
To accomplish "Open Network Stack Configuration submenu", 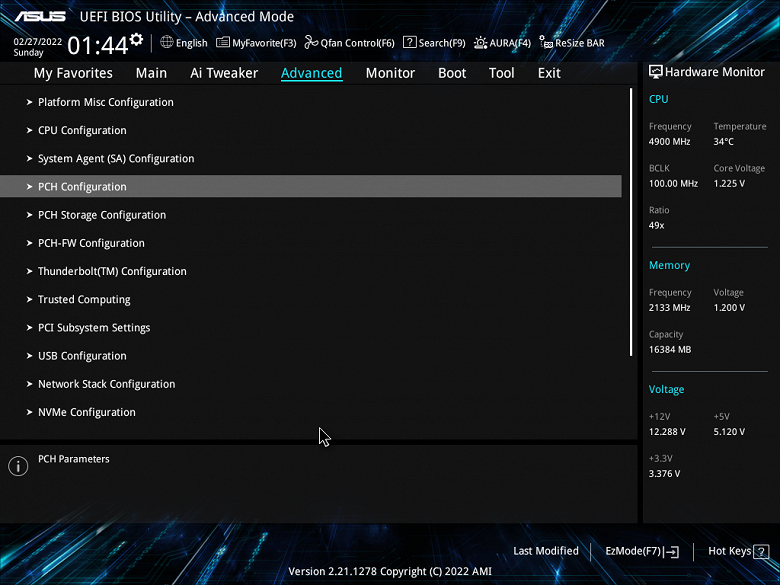I will [x=311, y=384].
